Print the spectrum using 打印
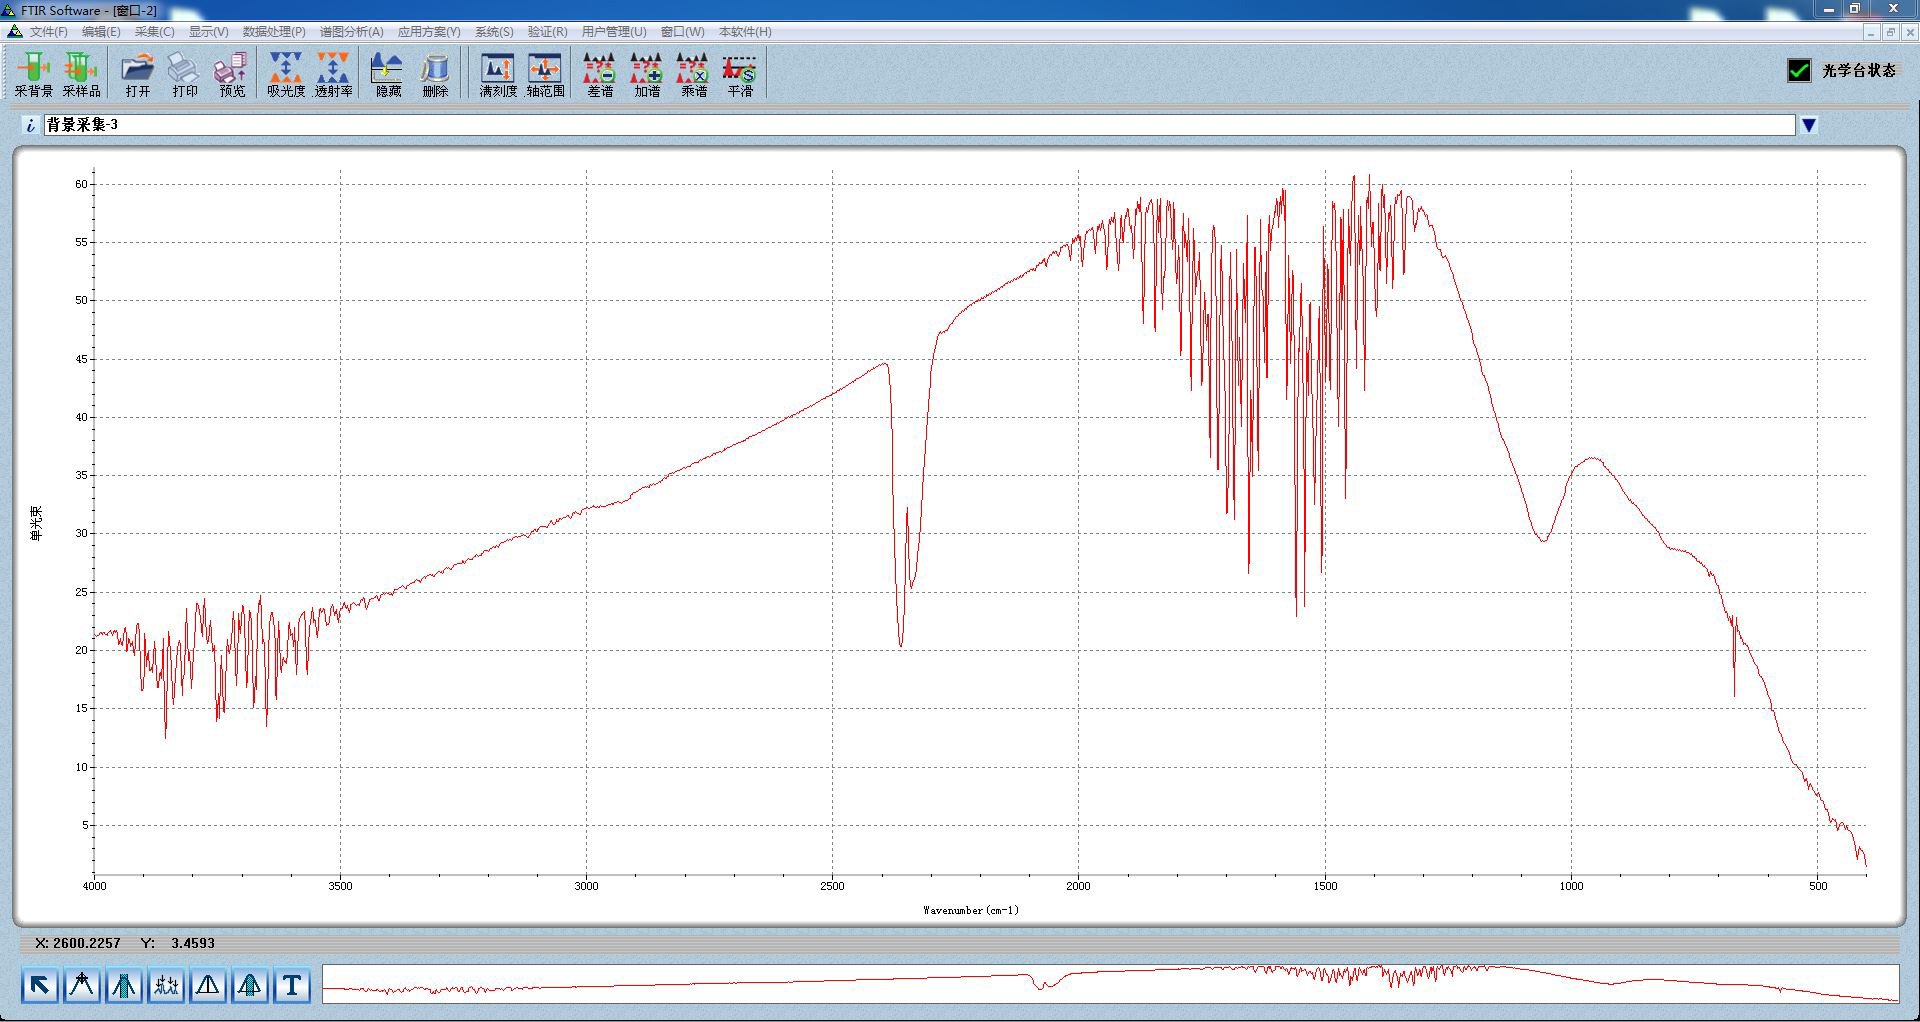Image resolution: width=1920 pixels, height=1022 pixels. (185, 74)
